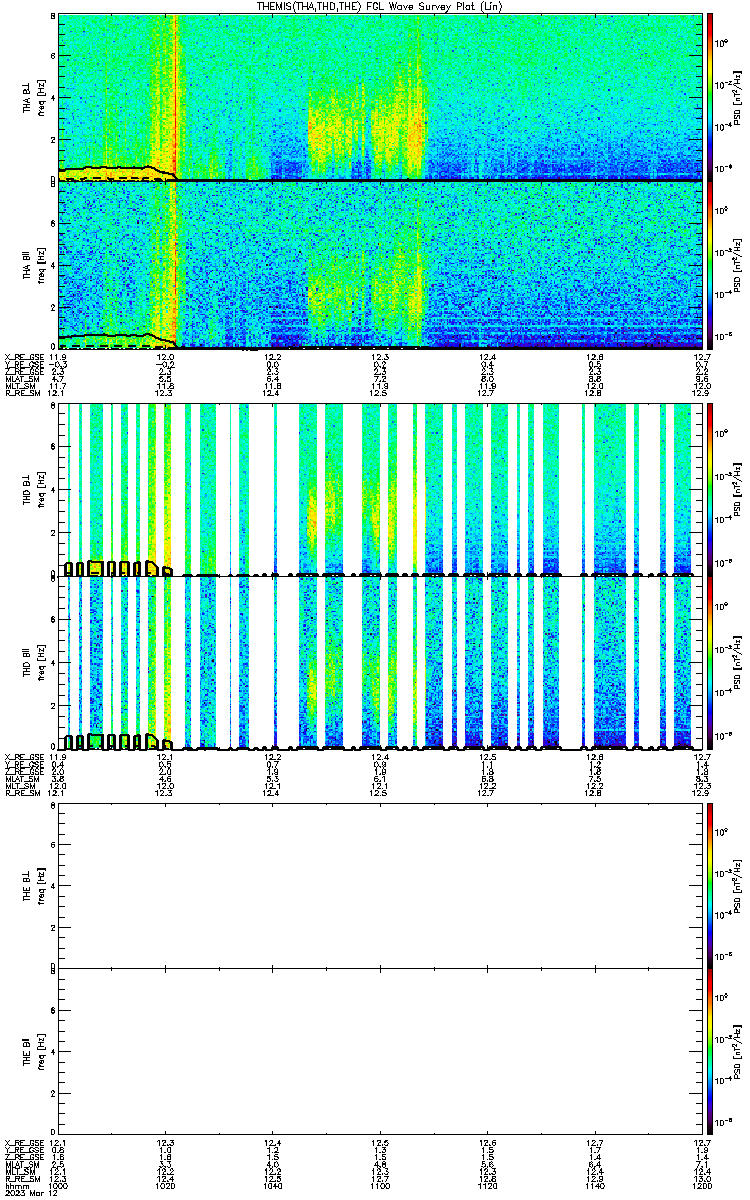Click the THA B-perpendicular PSD color bar

pos(711,96)
